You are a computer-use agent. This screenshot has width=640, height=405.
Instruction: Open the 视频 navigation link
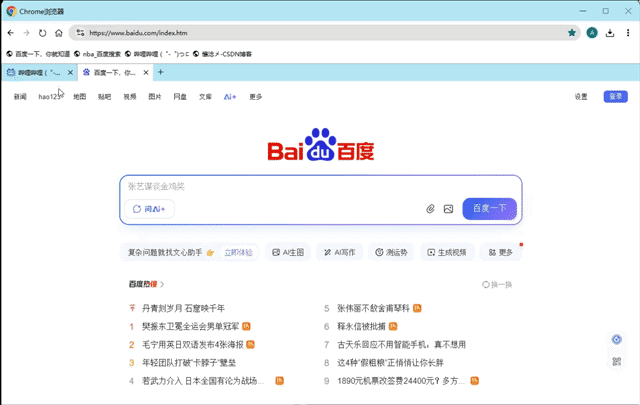[130, 97]
